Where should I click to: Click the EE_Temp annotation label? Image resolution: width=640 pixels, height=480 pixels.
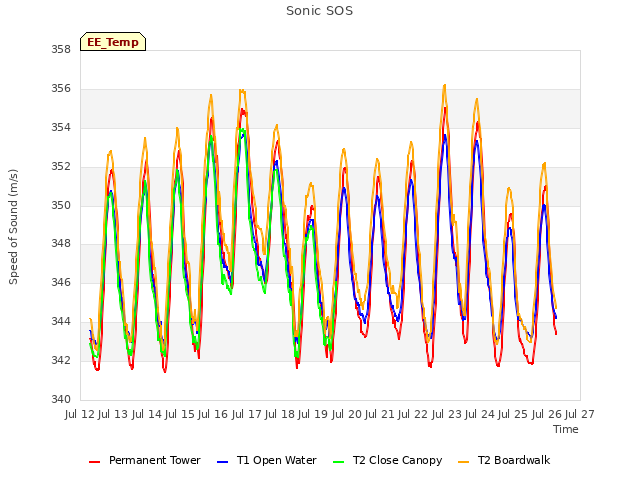(113, 42)
